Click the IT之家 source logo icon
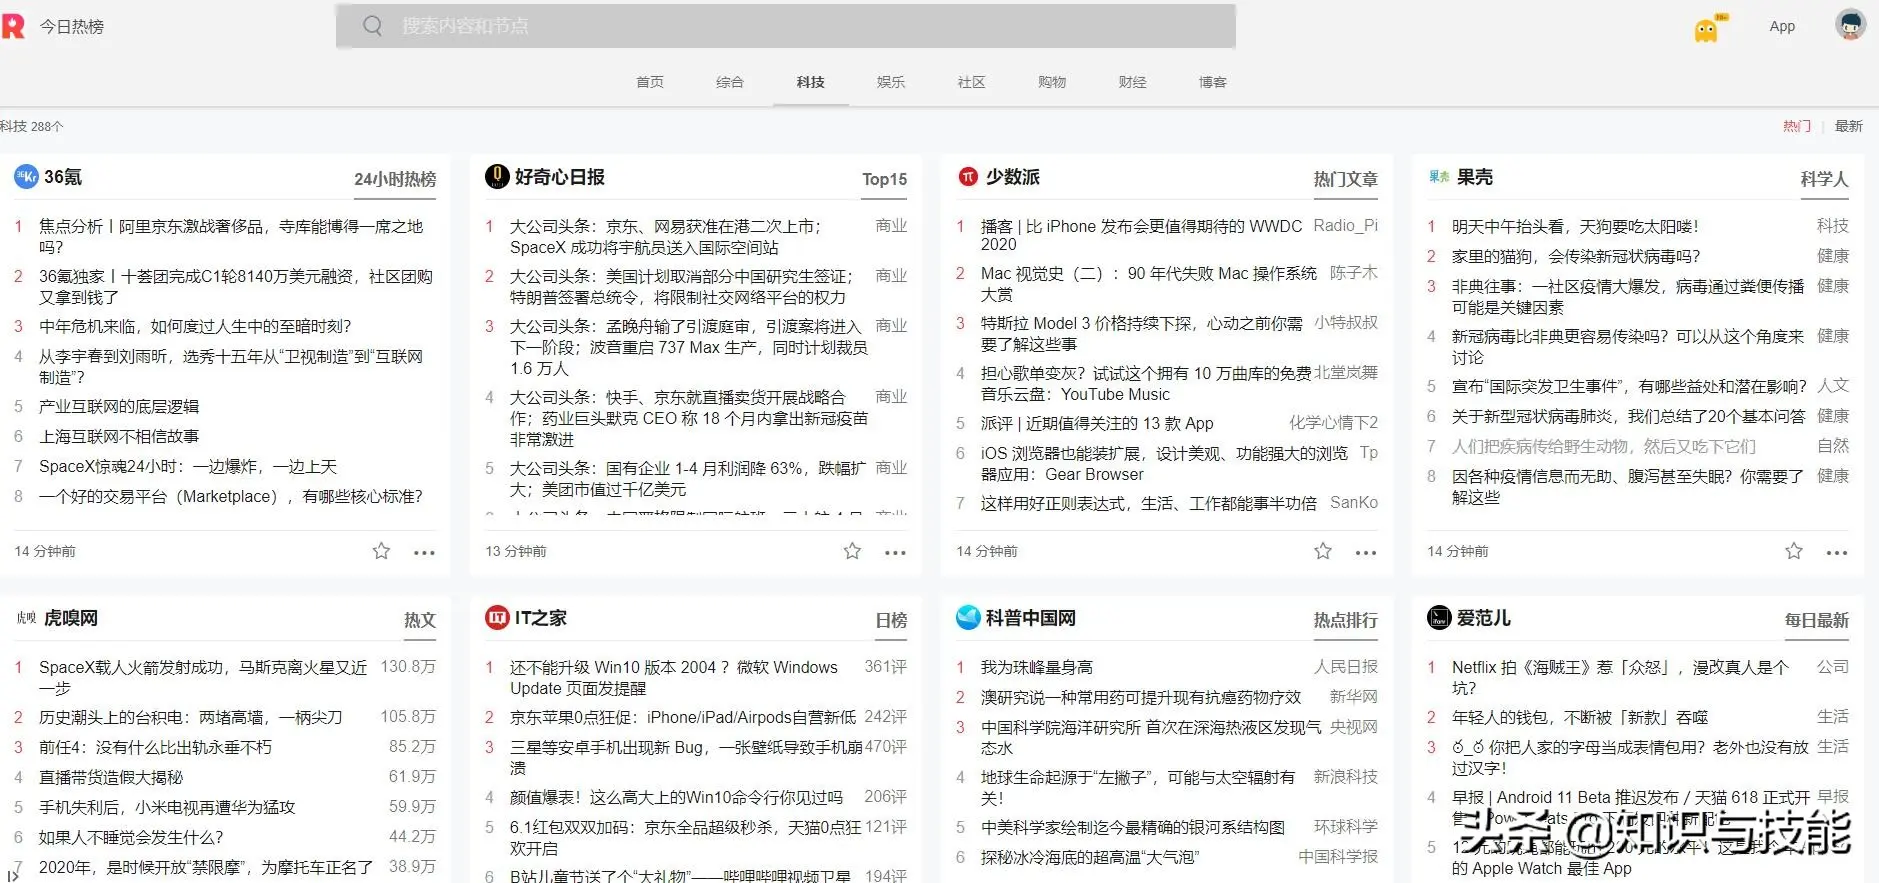1879x883 pixels. [497, 618]
